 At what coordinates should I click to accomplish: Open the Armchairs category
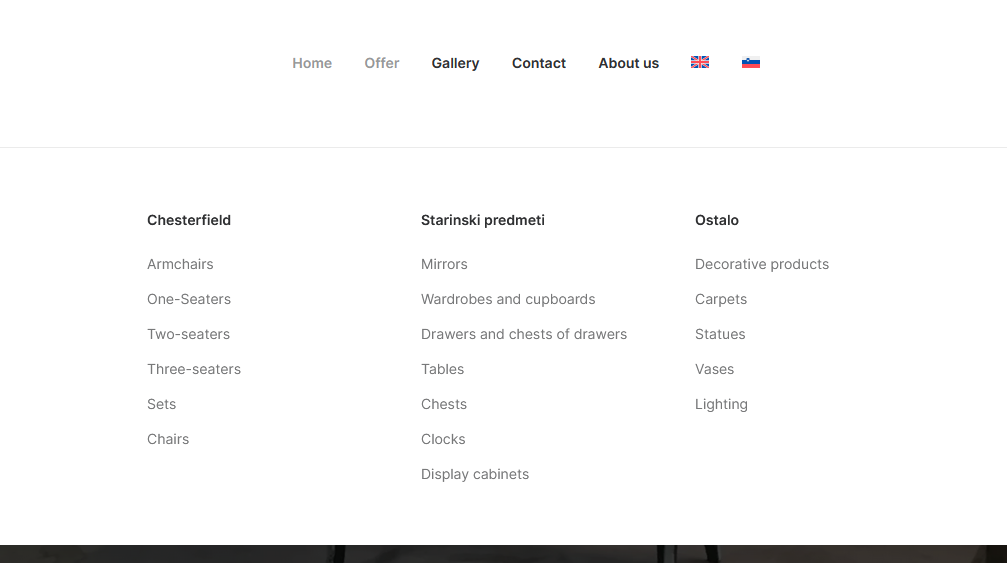[180, 264]
